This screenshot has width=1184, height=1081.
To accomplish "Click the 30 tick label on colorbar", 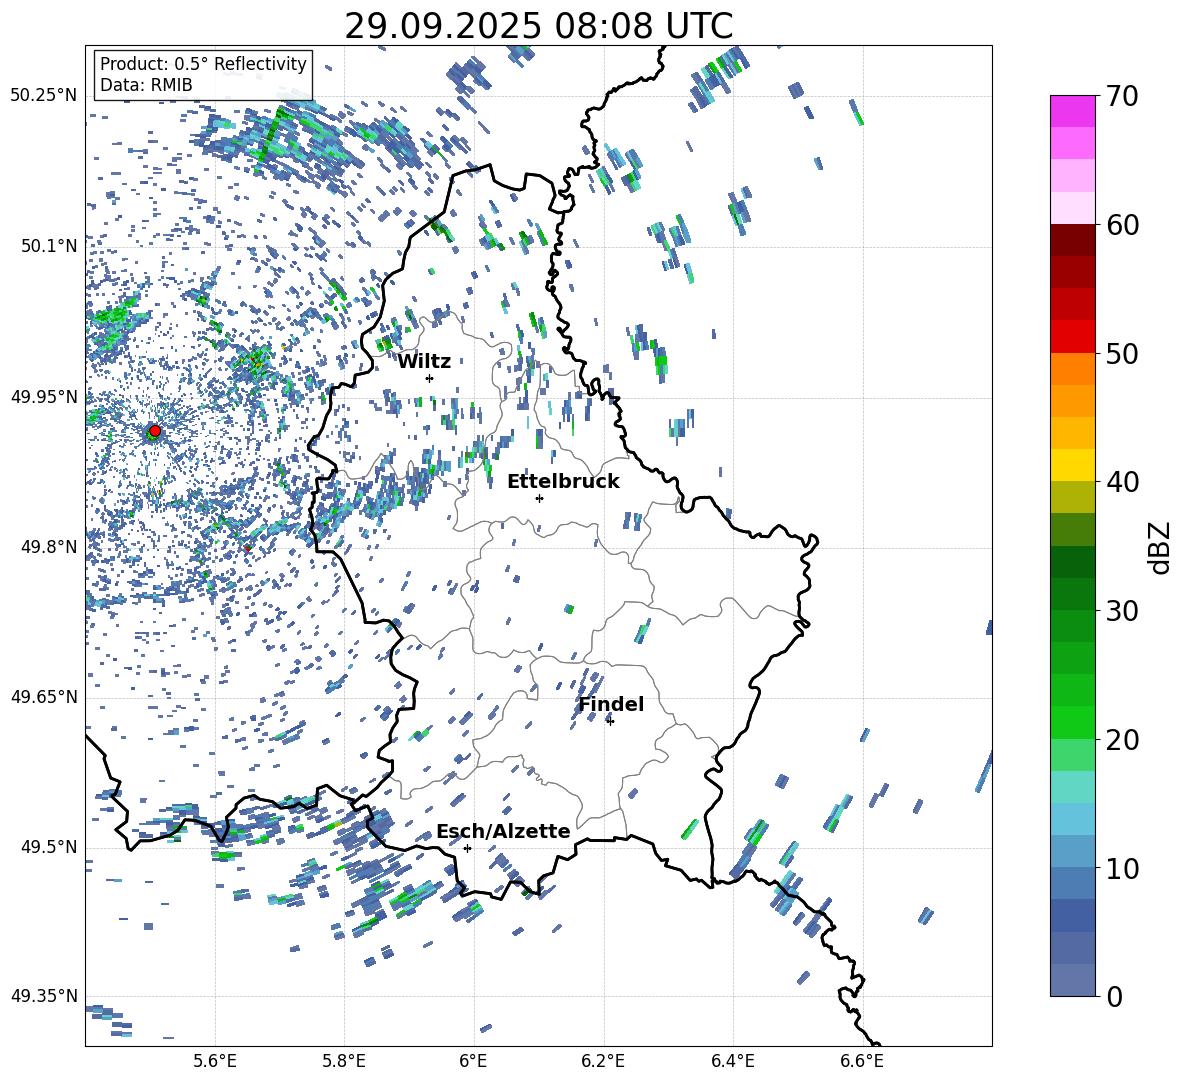I will click(1124, 611).
